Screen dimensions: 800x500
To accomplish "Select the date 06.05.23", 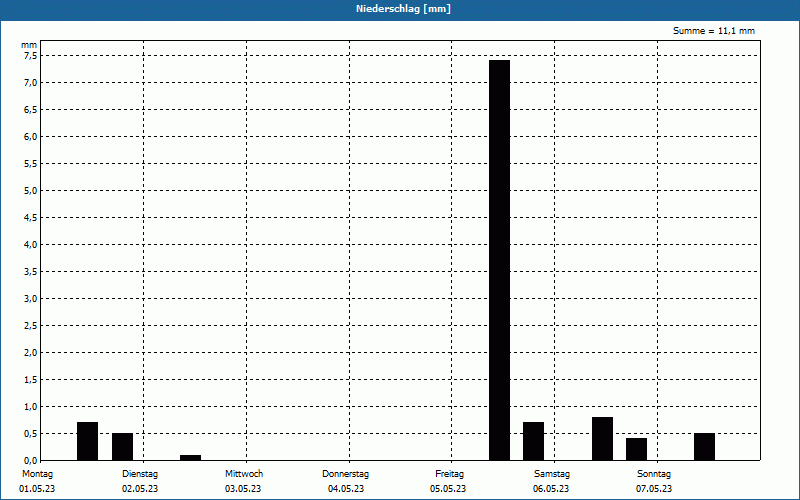I will click(551, 489).
